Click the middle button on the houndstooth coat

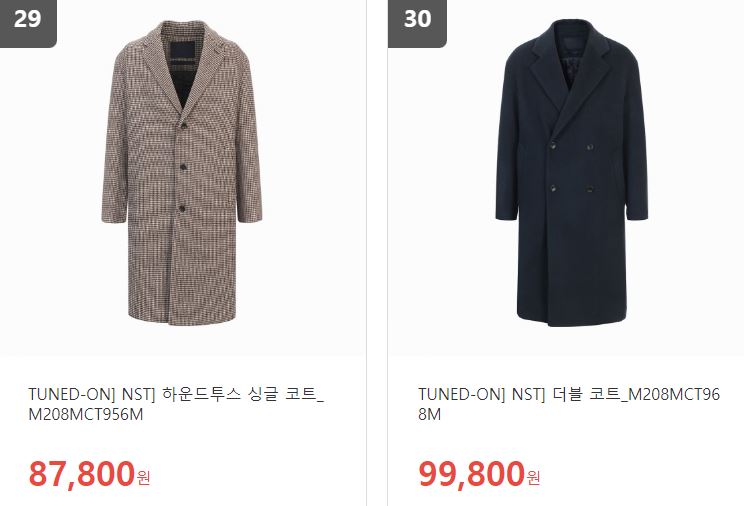[x=183, y=167]
